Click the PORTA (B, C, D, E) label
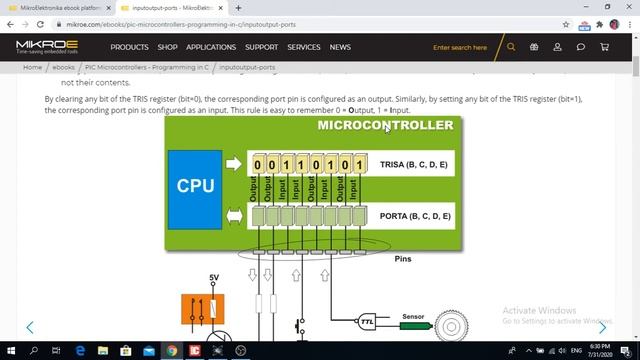This screenshot has height=360, width=640. point(415,216)
